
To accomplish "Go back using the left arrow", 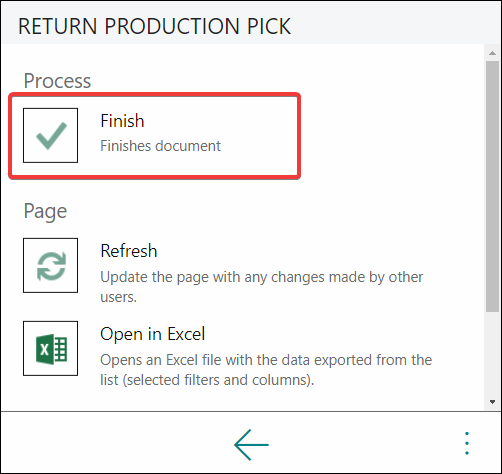I will (251, 445).
